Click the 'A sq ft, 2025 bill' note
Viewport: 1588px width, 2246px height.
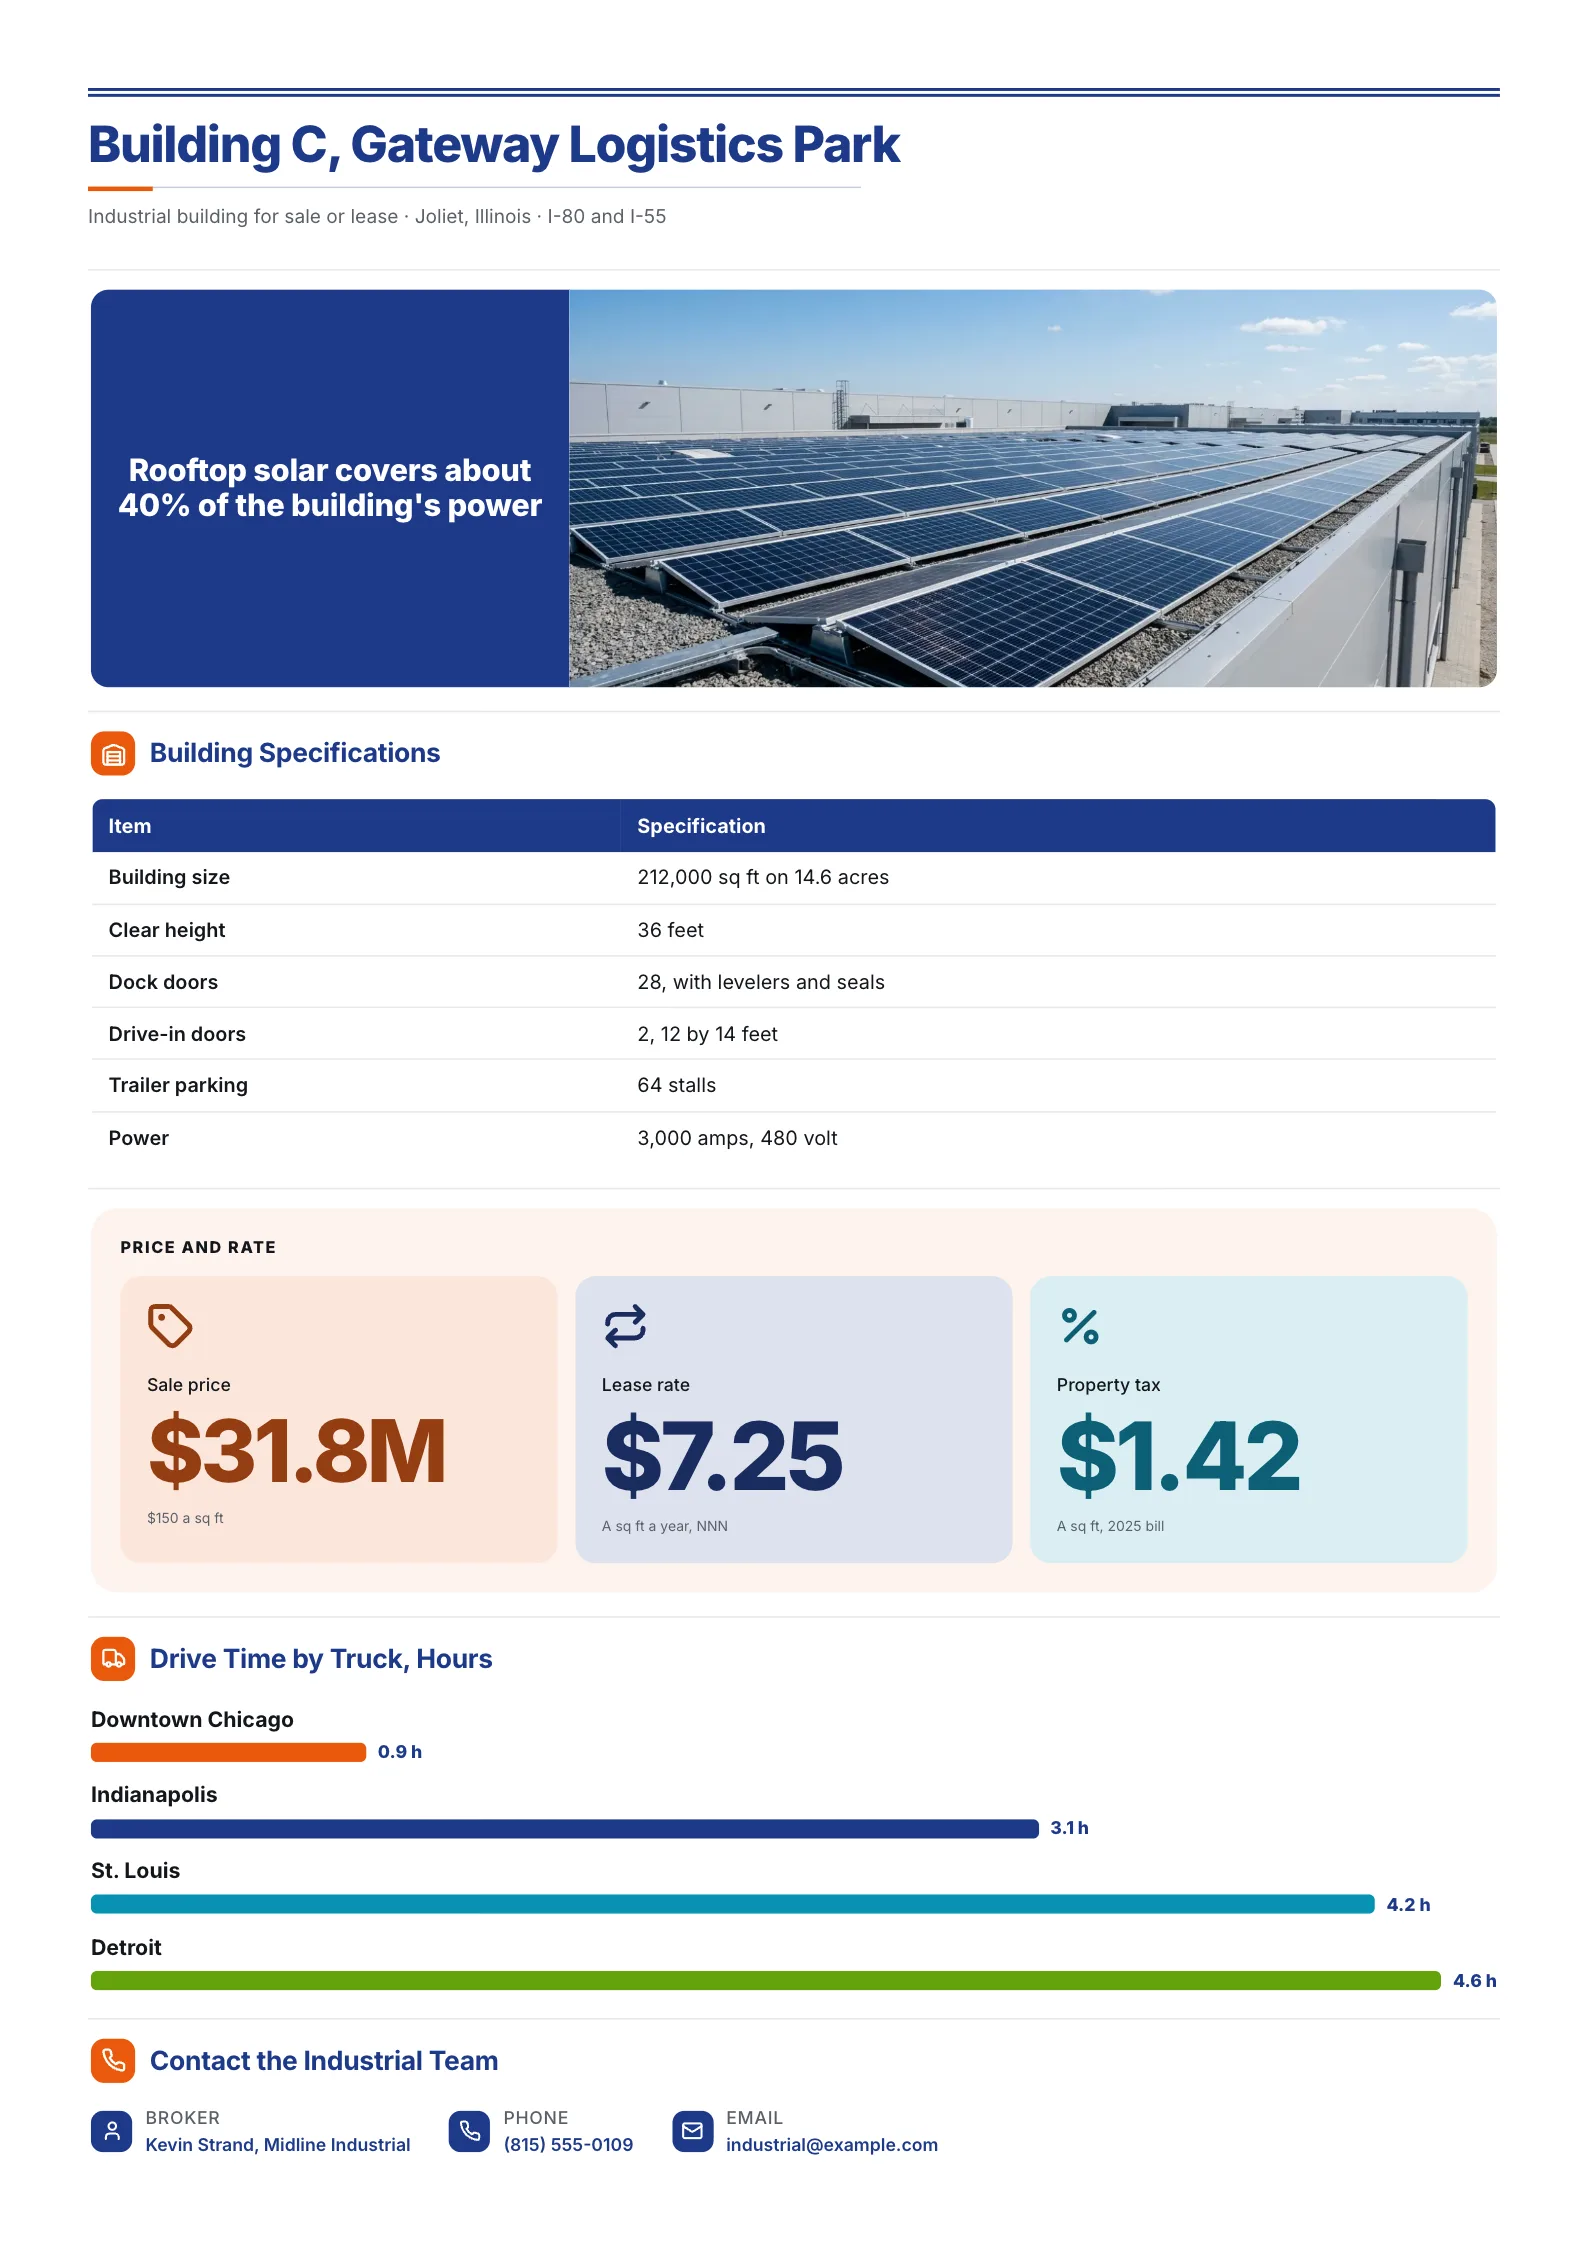[x=1110, y=1526]
